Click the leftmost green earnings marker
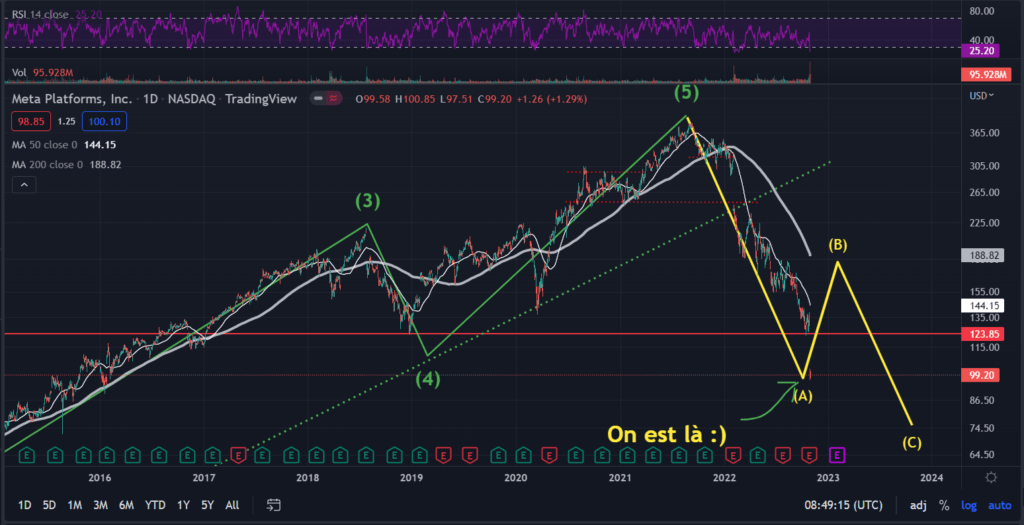The height and width of the screenshot is (525, 1024). coord(29,455)
